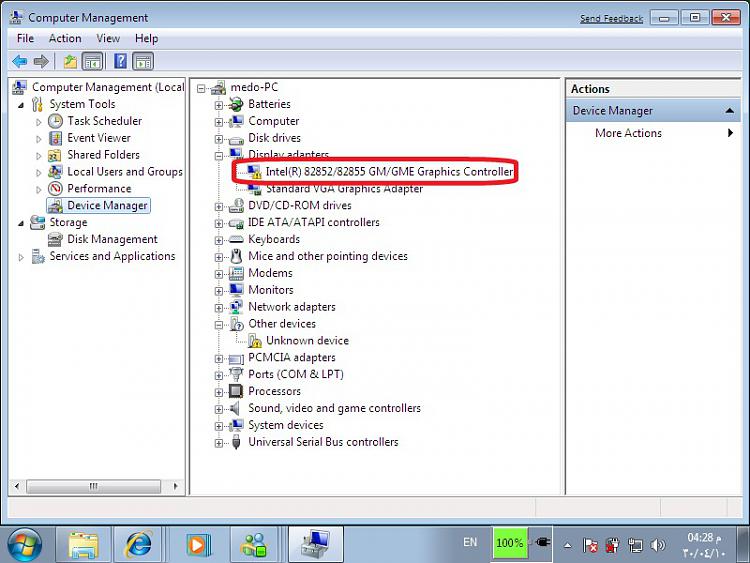Collapse the medo-PC root node
The height and width of the screenshot is (563, 750).
pyautogui.click(x=201, y=88)
